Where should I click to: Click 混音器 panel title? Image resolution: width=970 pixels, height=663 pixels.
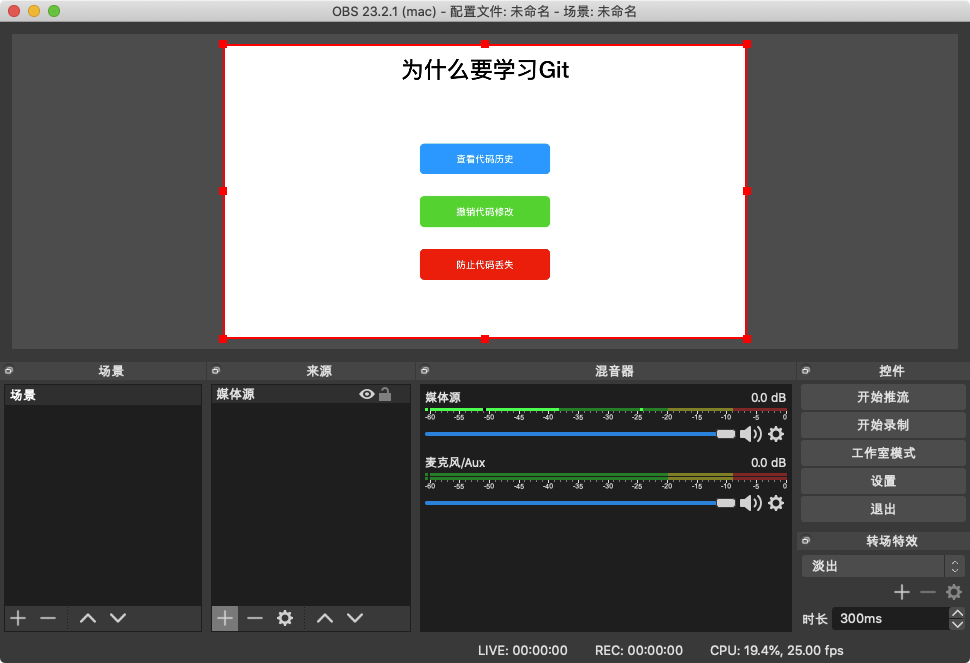[x=614, y=371]
